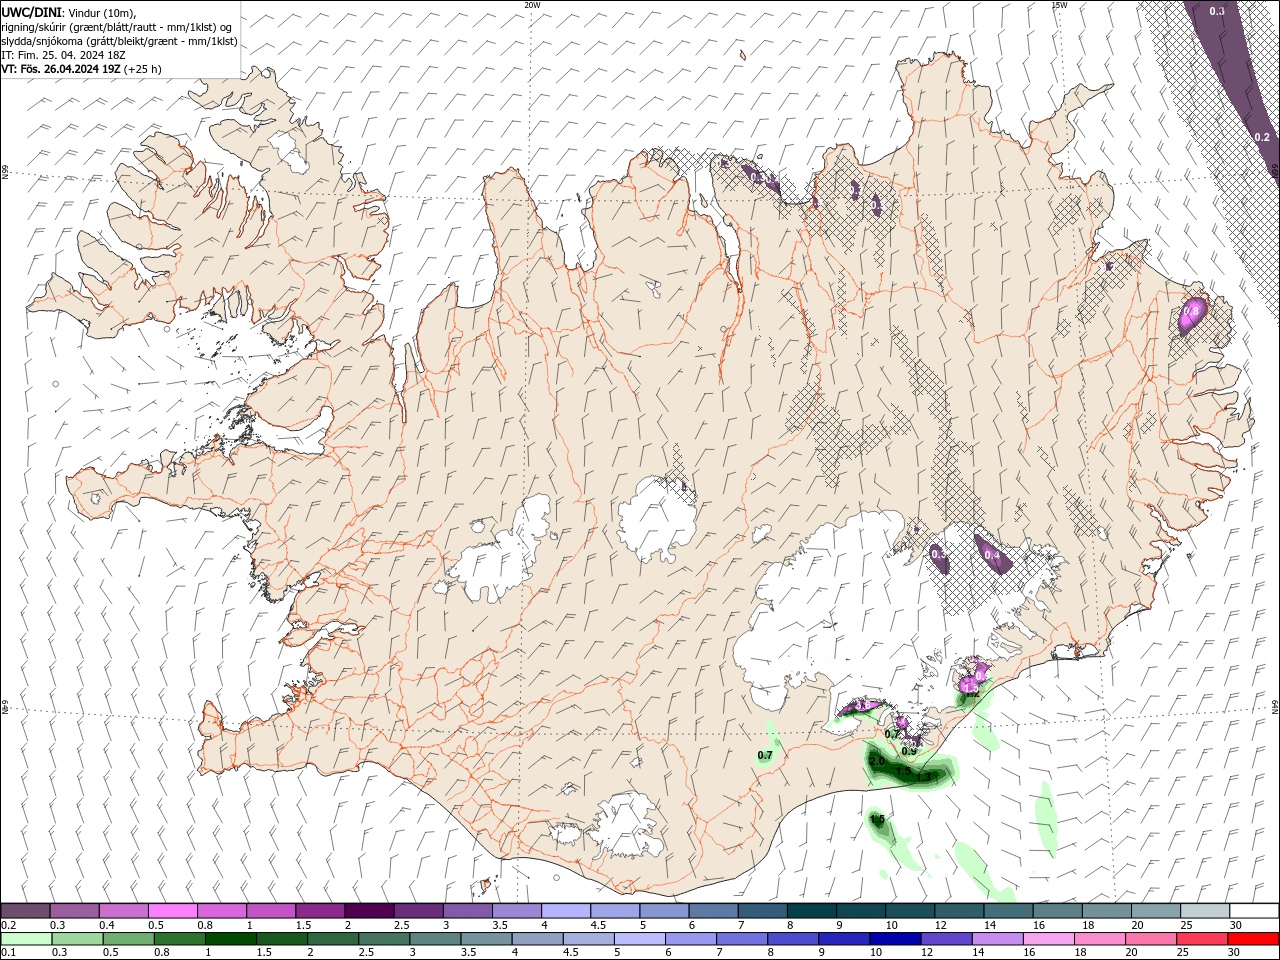Viewport: 1280px width, 960px height.
Task: Click the '64N' latitude label on the right edge
Action: coord(1275,705)
